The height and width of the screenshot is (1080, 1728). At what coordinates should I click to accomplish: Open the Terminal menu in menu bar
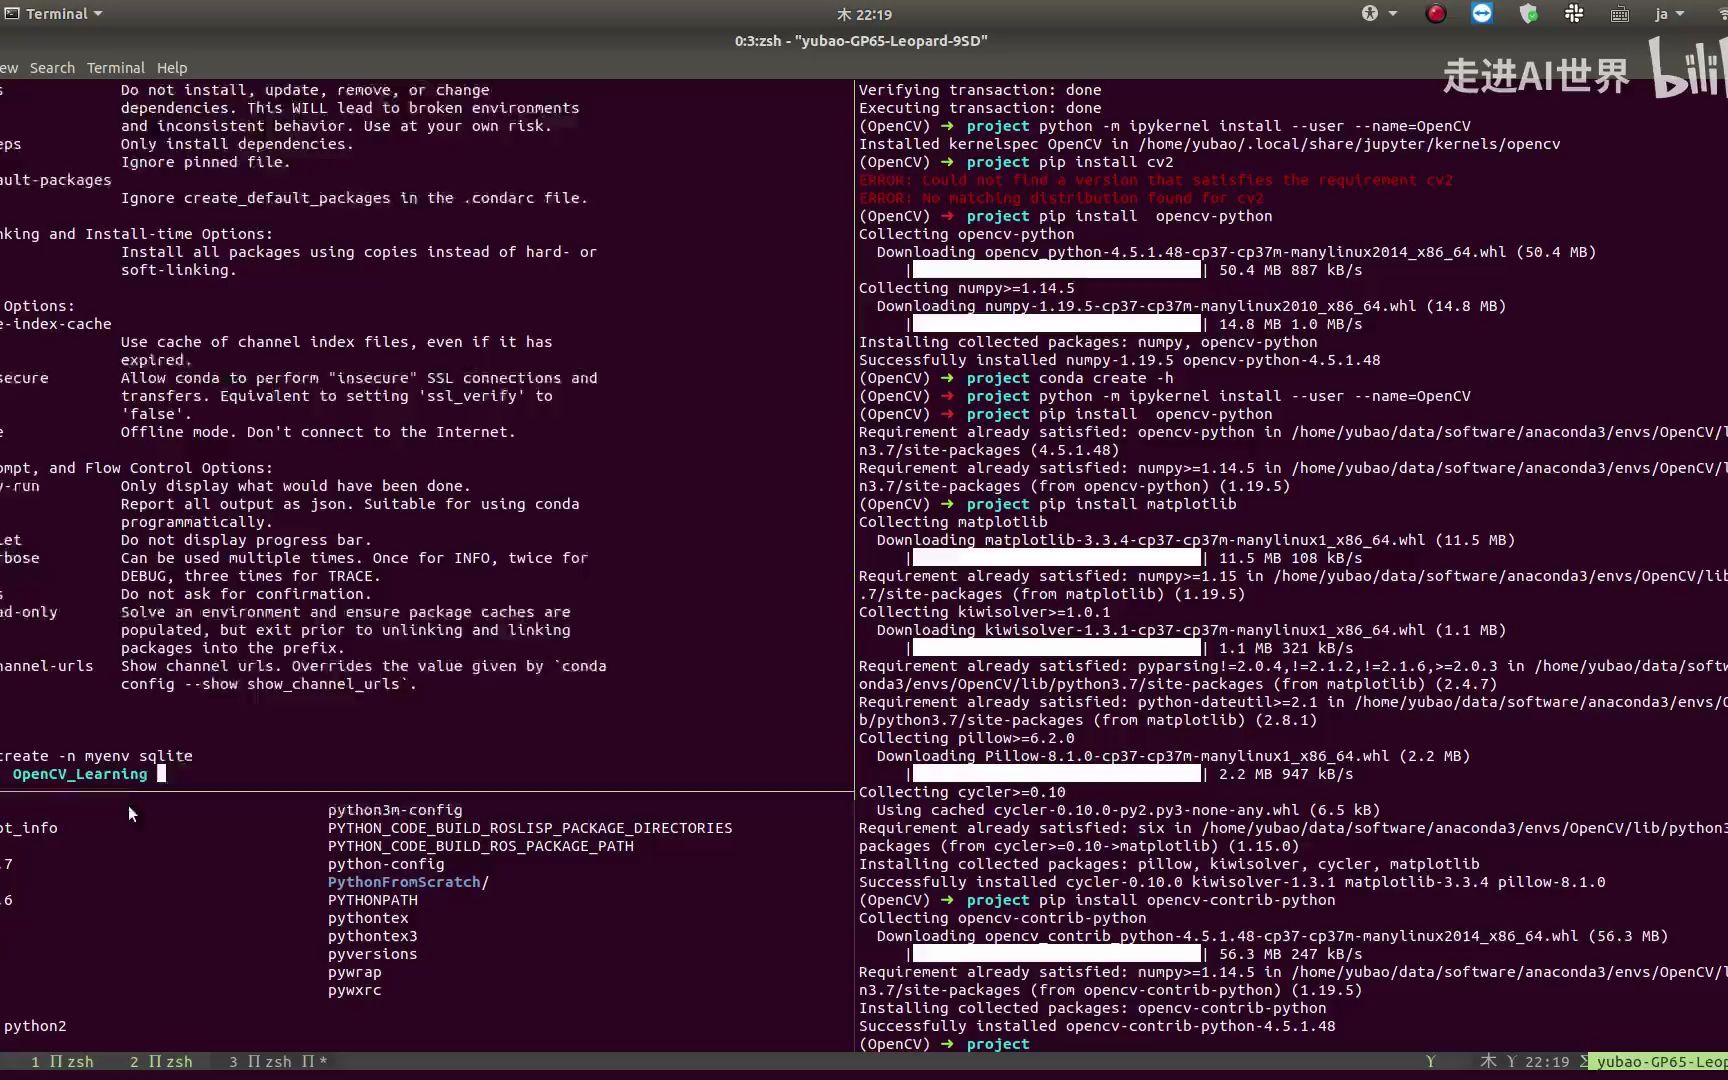(x=116, y=68)
